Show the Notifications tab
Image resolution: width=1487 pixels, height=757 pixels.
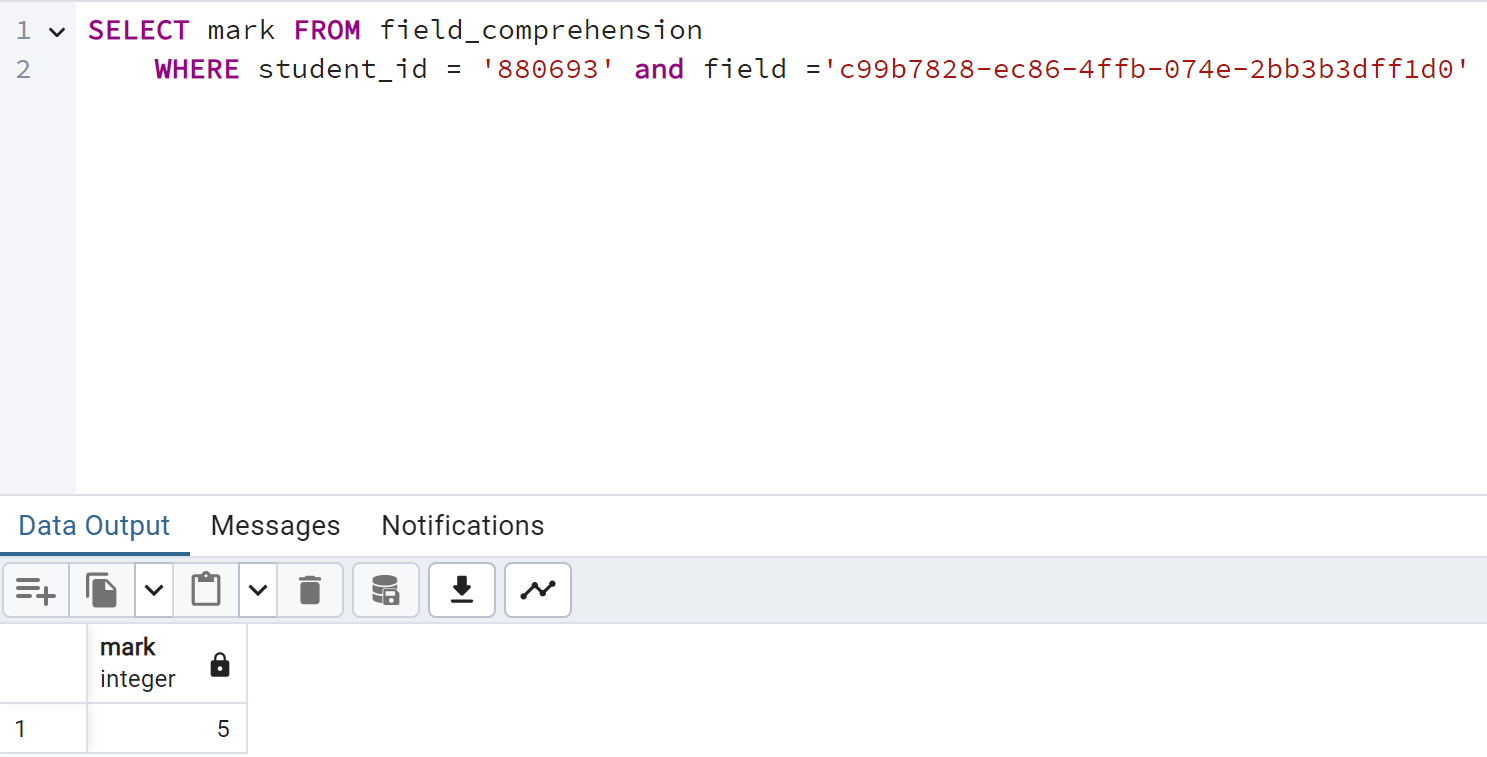(462, 526)
